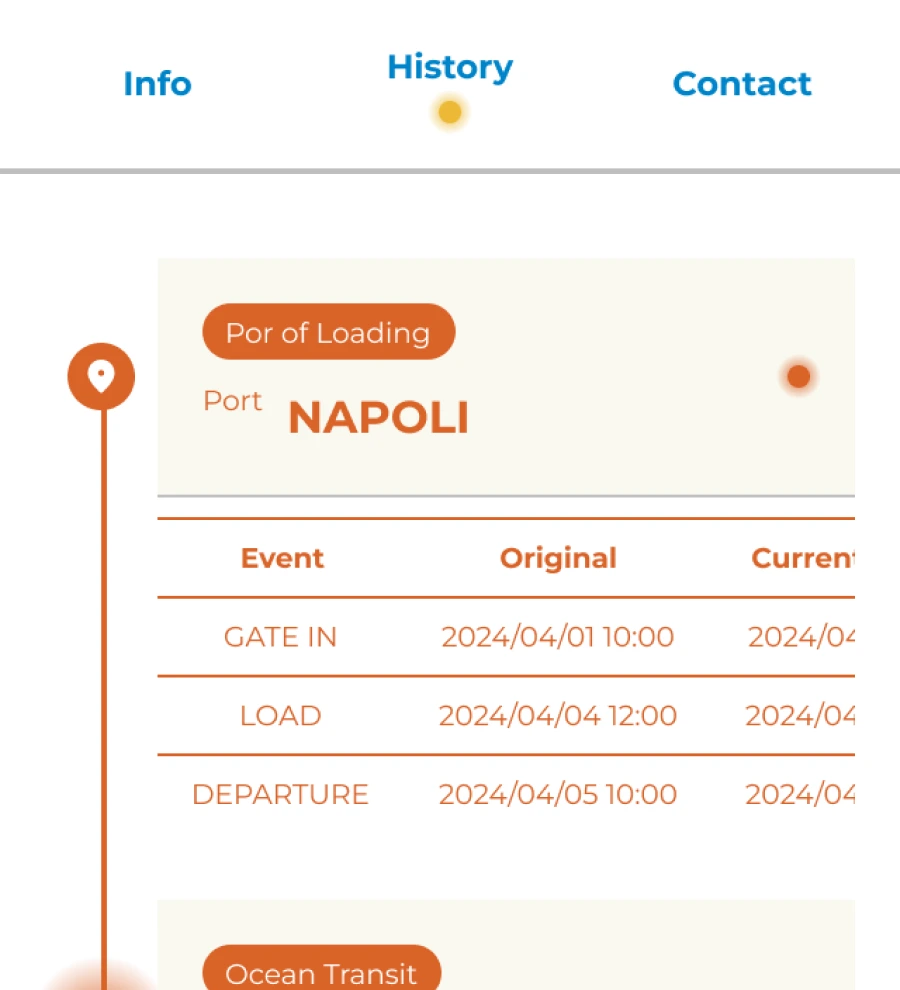
Task: Click the Por of Loading badge
Action: (x=328, y=333)
